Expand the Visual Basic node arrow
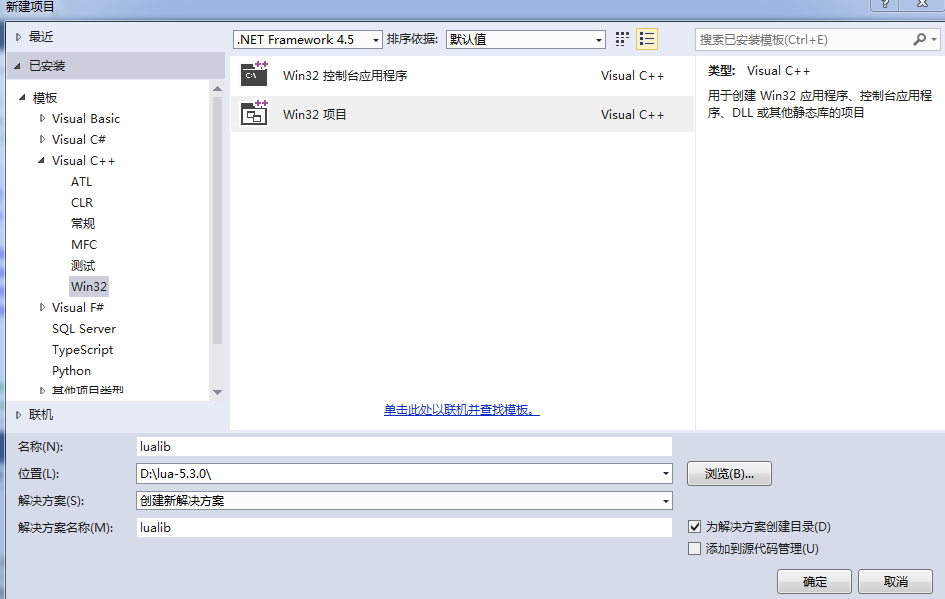Viewport: 945px width, 599px height. pos(42,118)
